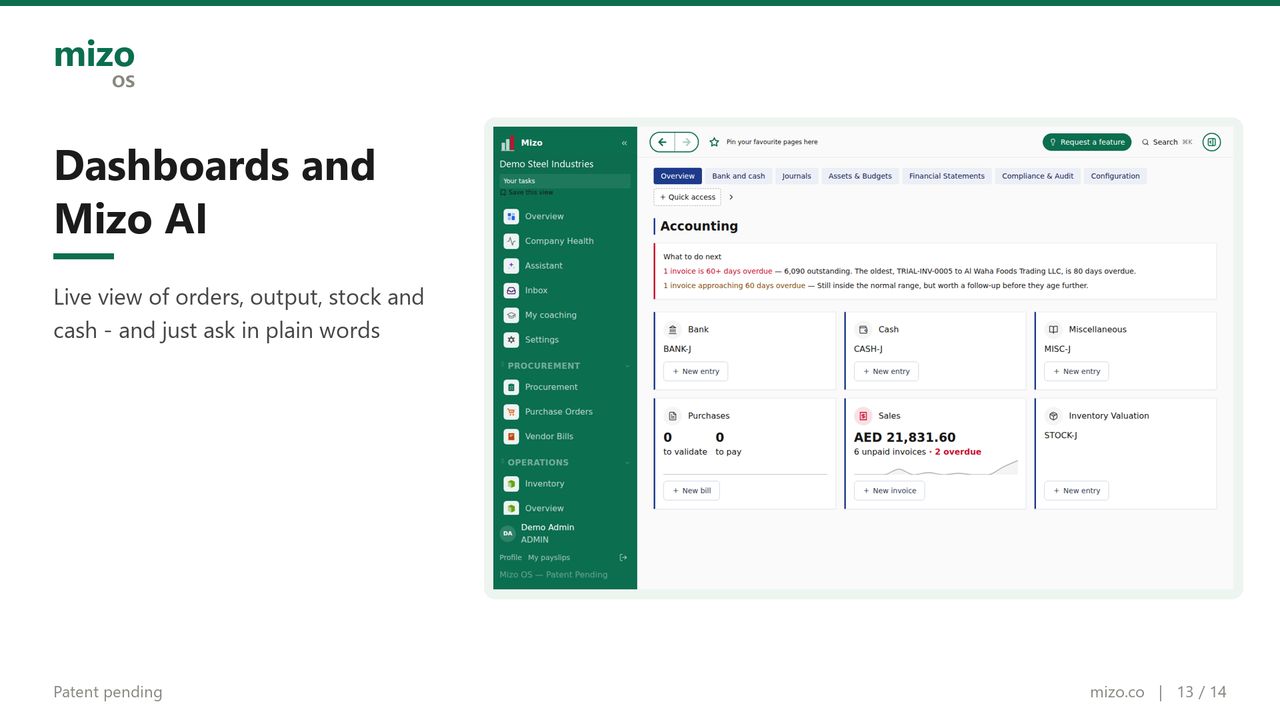Click the Request a feature button
This screenshot has height=720, width=1280.
[x=1087, y=142]
